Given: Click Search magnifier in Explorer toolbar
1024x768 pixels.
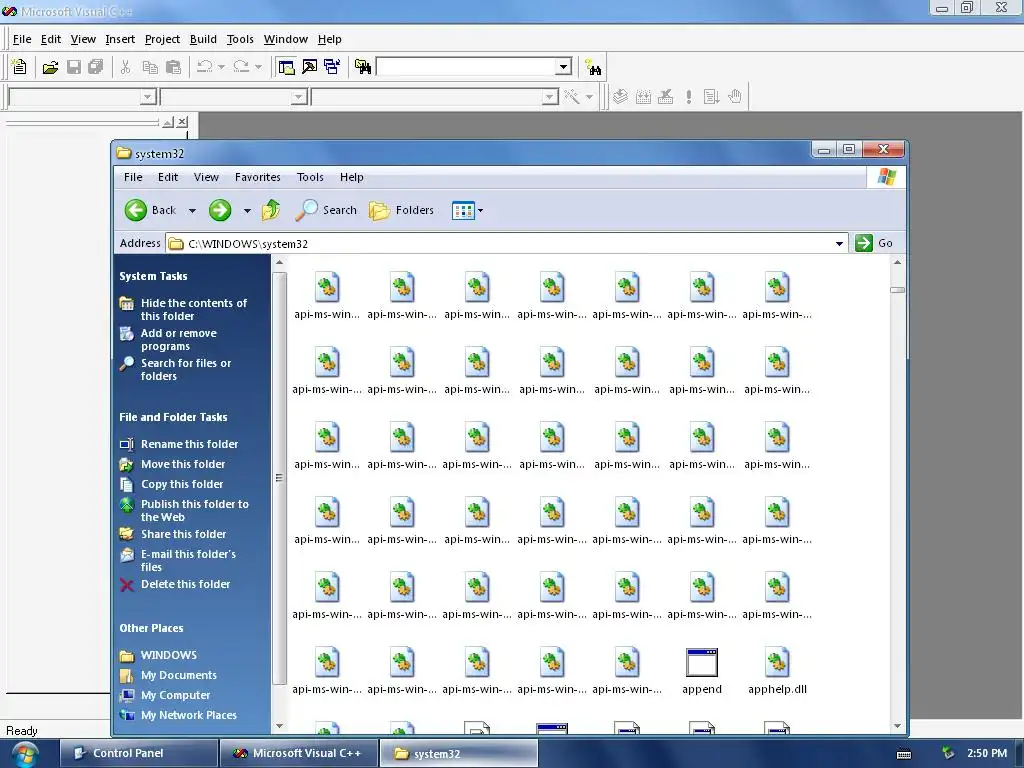Looking at the screenshot, I should (326, 210).
